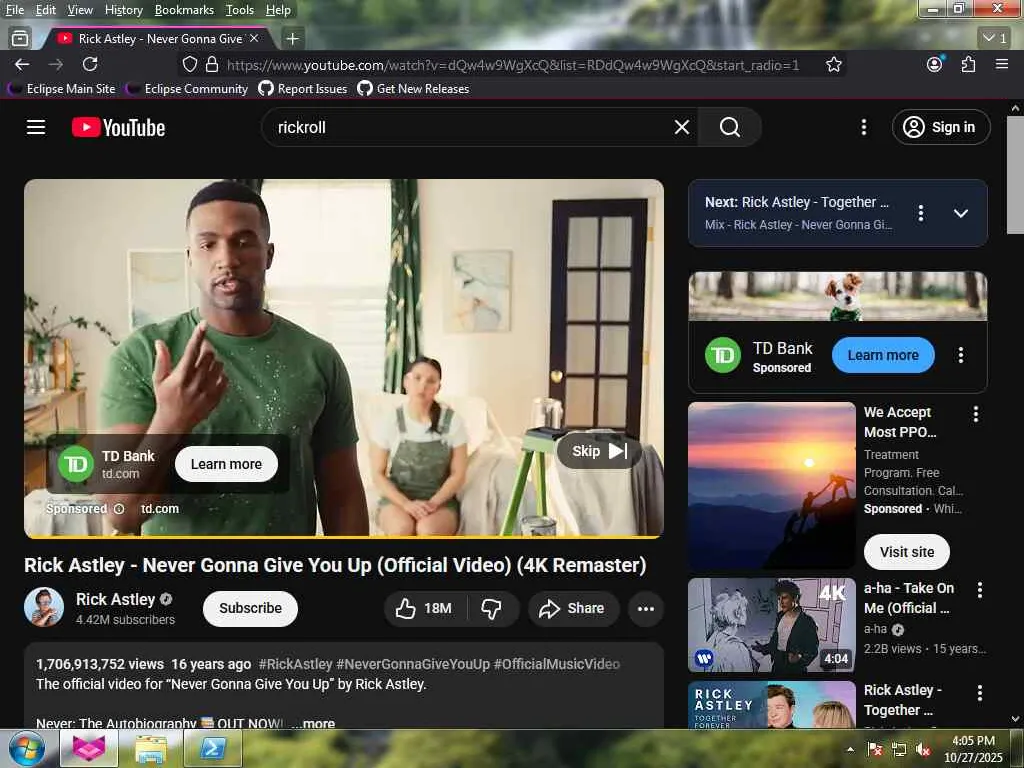Screen dimensions: 1024x768
Task: Open ad info icon next to Sponsored
Action: [x=119, y=509]
